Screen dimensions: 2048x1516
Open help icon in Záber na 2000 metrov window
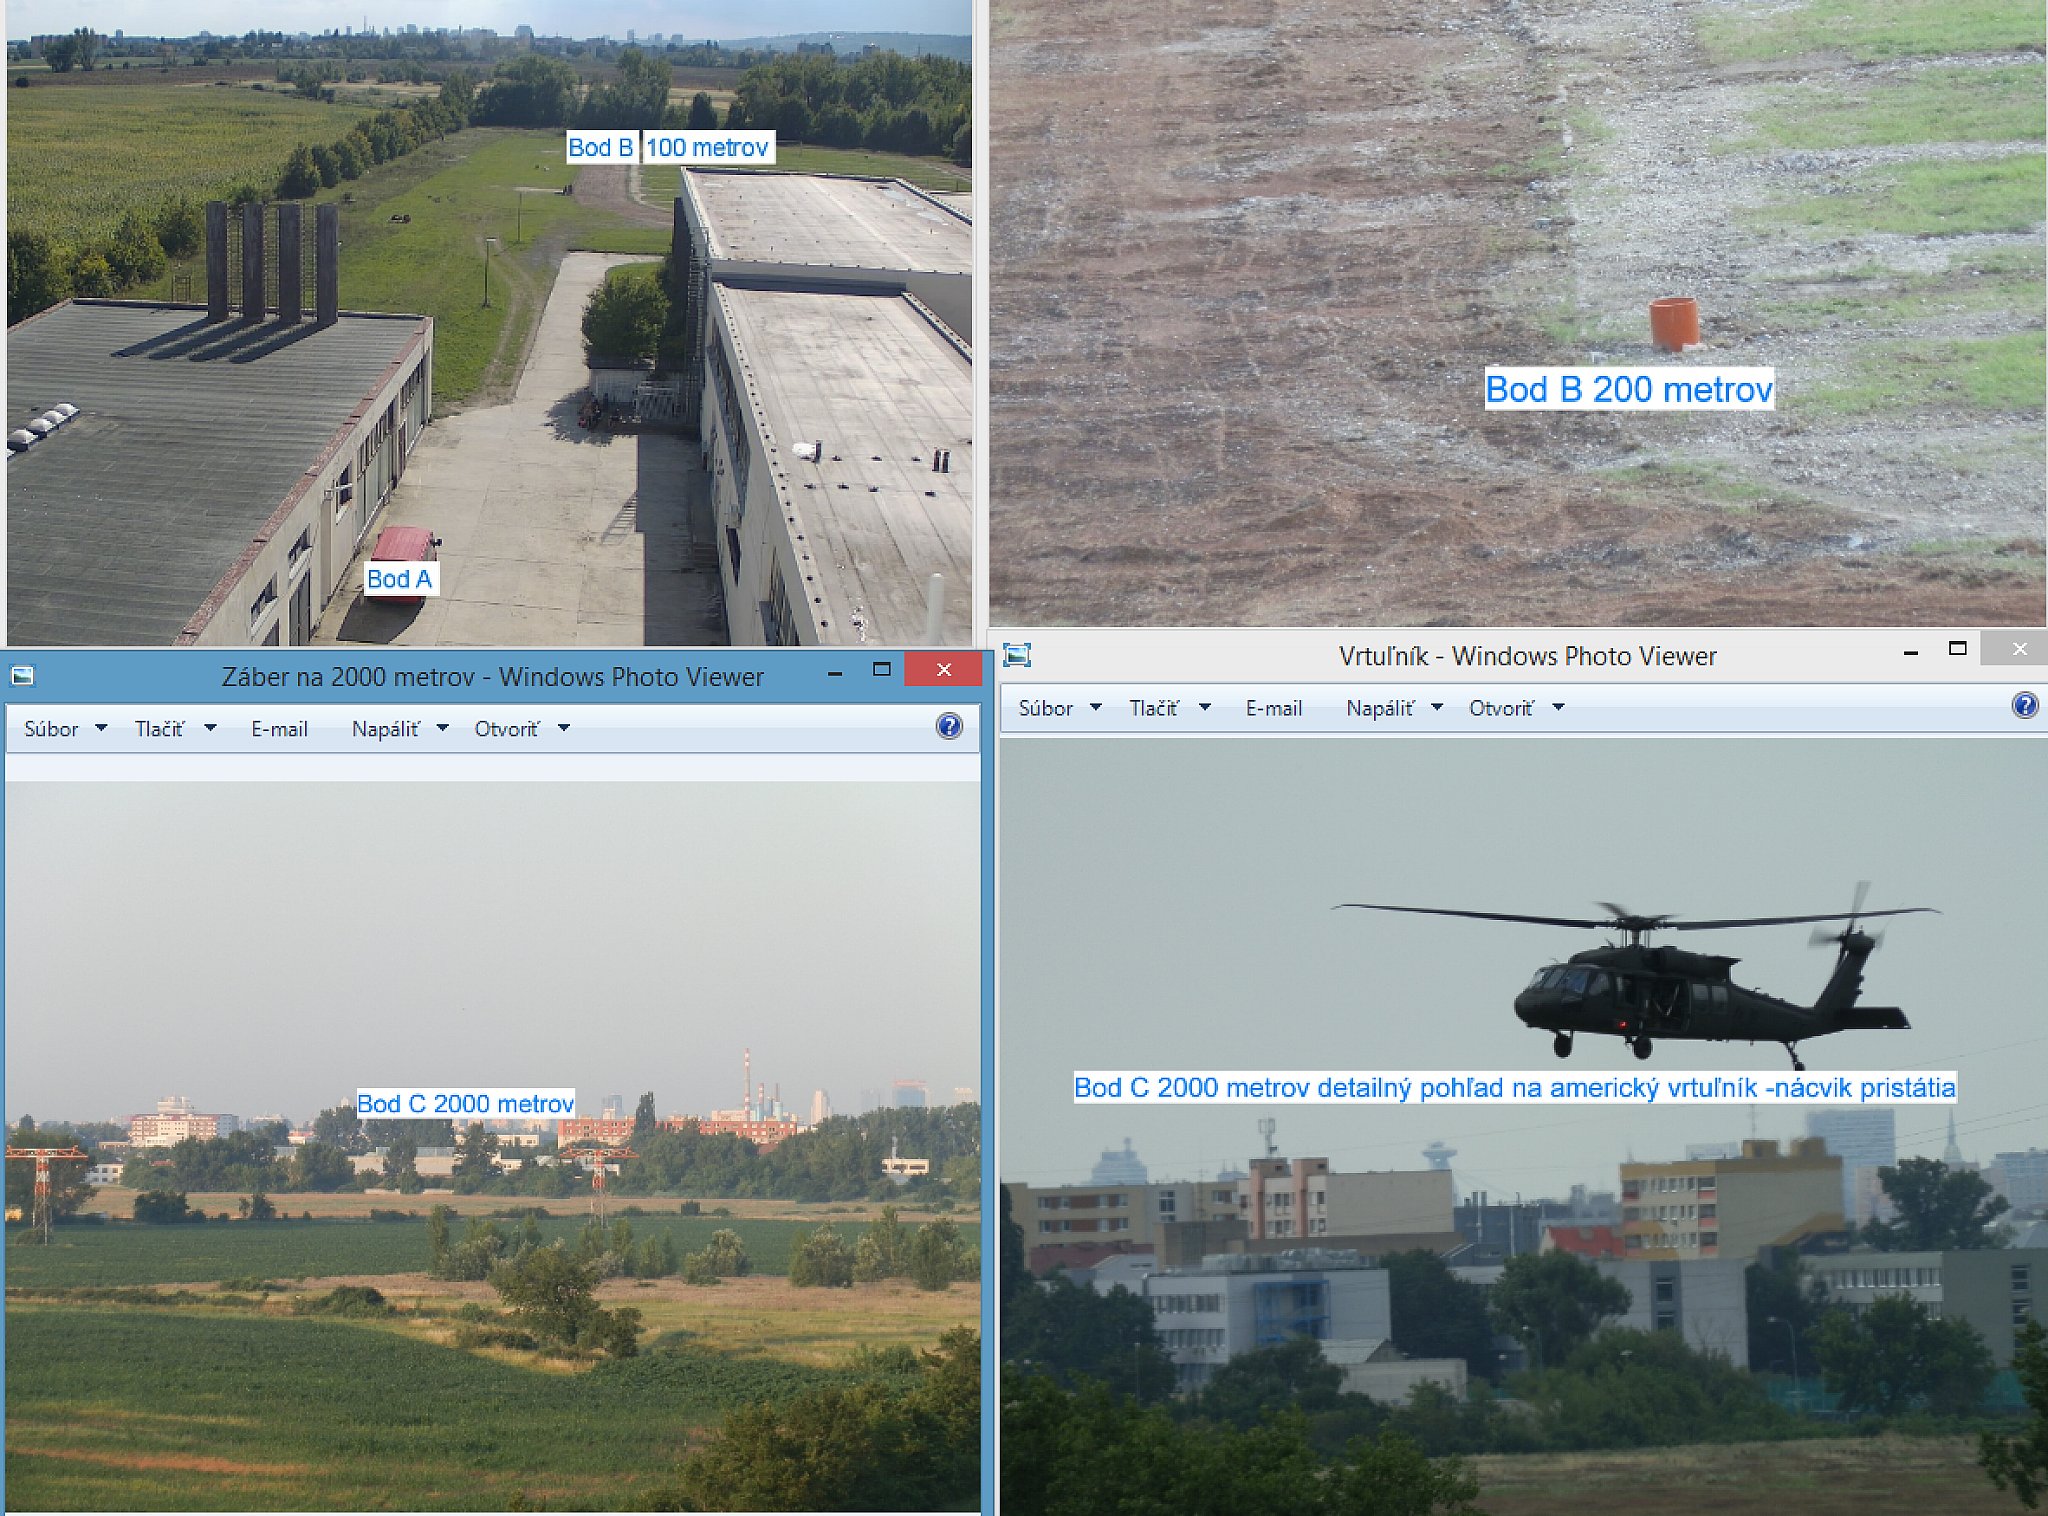tap(949, 726)
